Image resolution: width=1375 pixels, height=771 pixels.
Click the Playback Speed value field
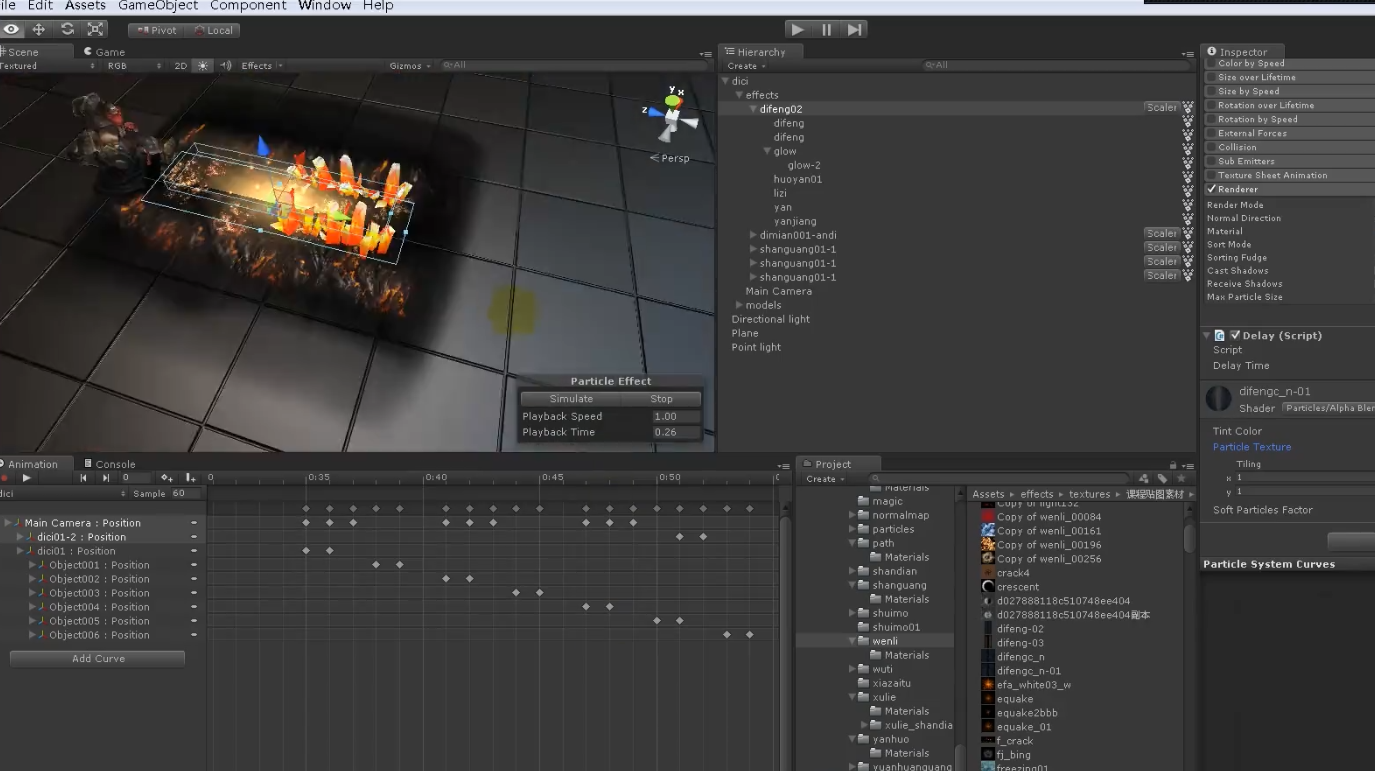[676, 417]
